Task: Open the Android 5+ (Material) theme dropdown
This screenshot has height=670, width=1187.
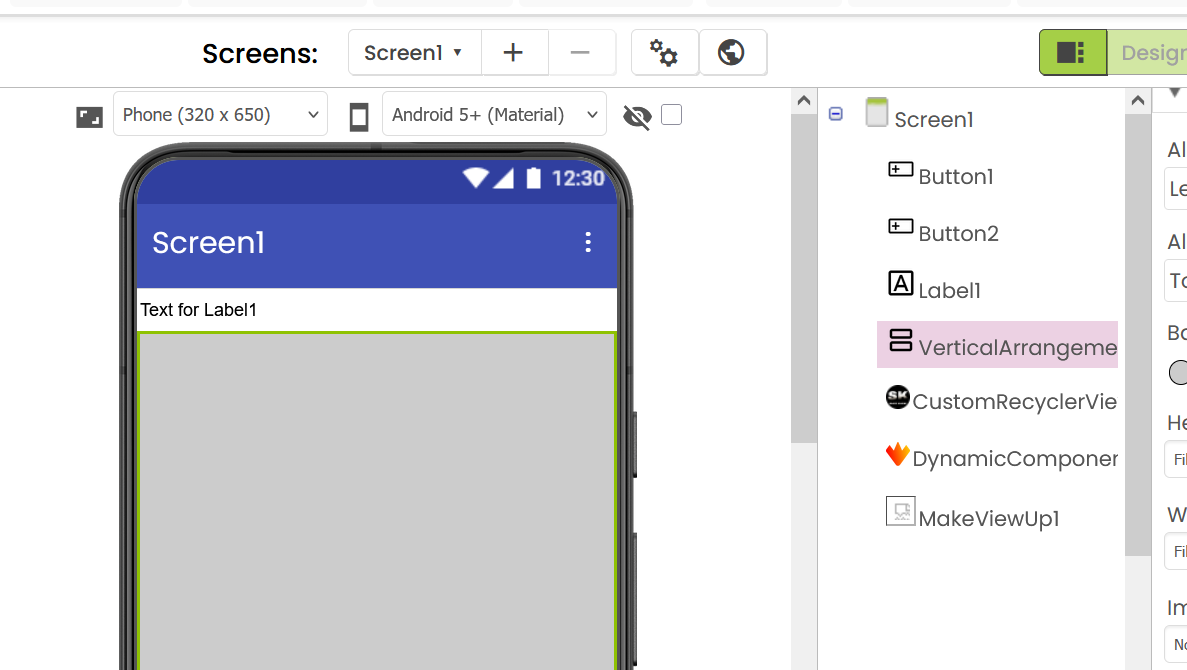Action: click(x=494, y=114)
